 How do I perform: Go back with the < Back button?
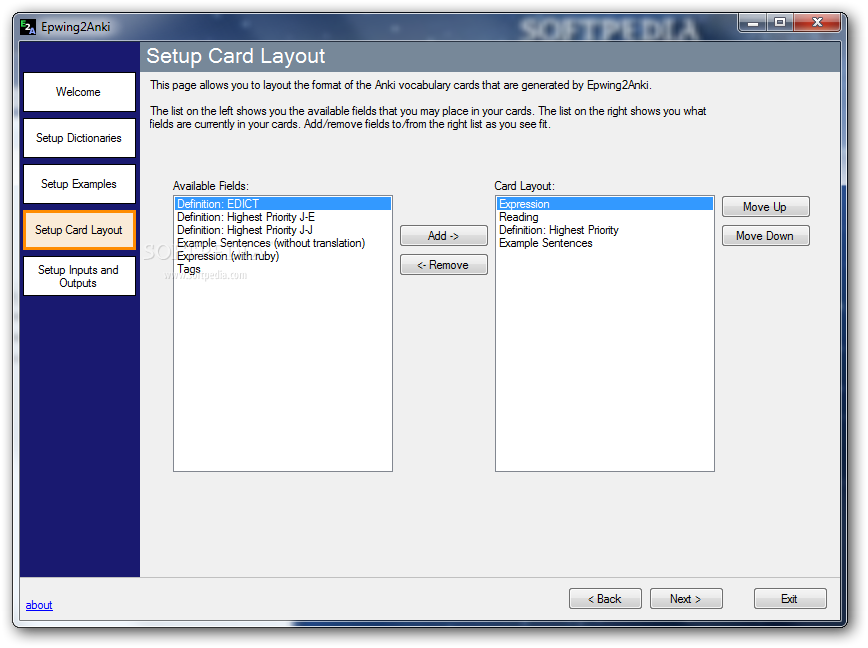(x=605, y=599)
